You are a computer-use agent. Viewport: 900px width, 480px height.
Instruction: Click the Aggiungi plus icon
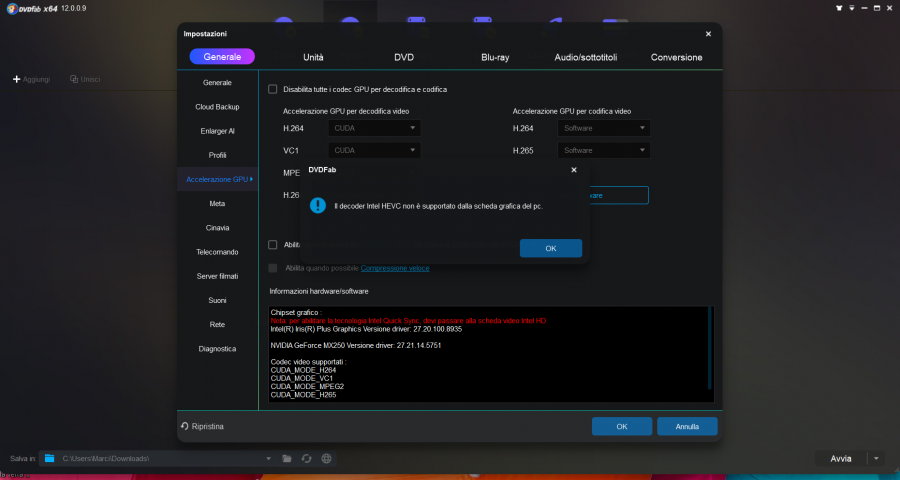point(17,79)
